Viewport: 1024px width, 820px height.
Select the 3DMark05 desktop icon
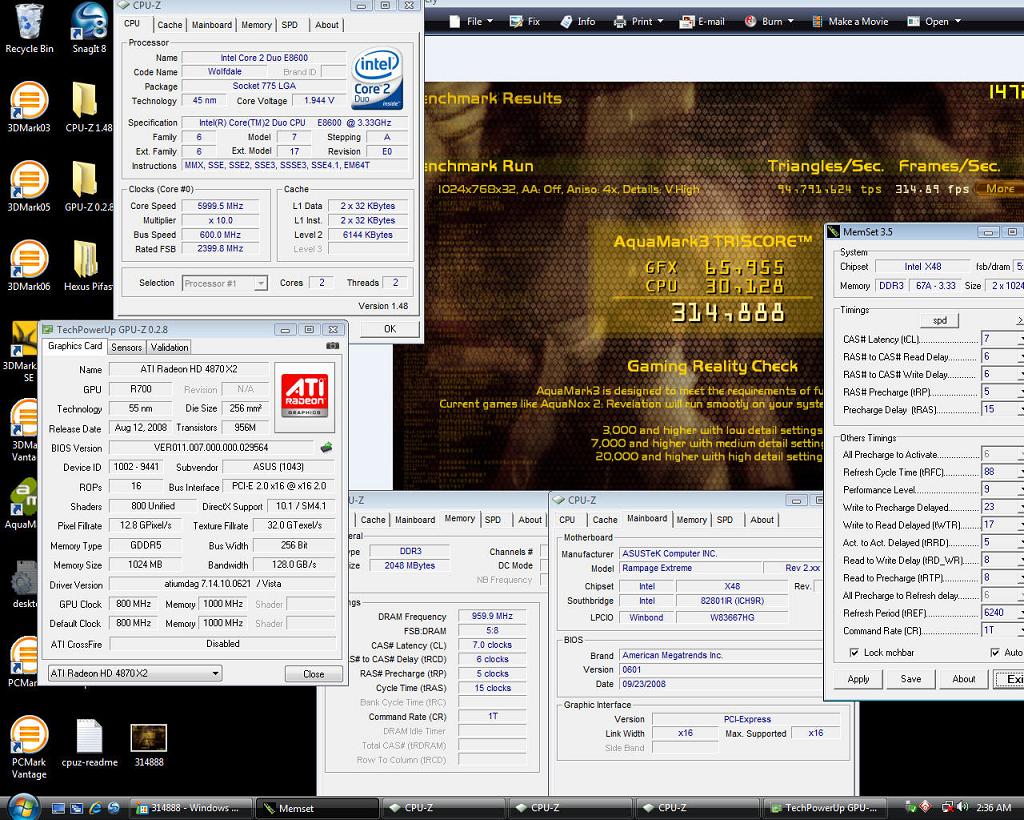click(x=28, y=186)
